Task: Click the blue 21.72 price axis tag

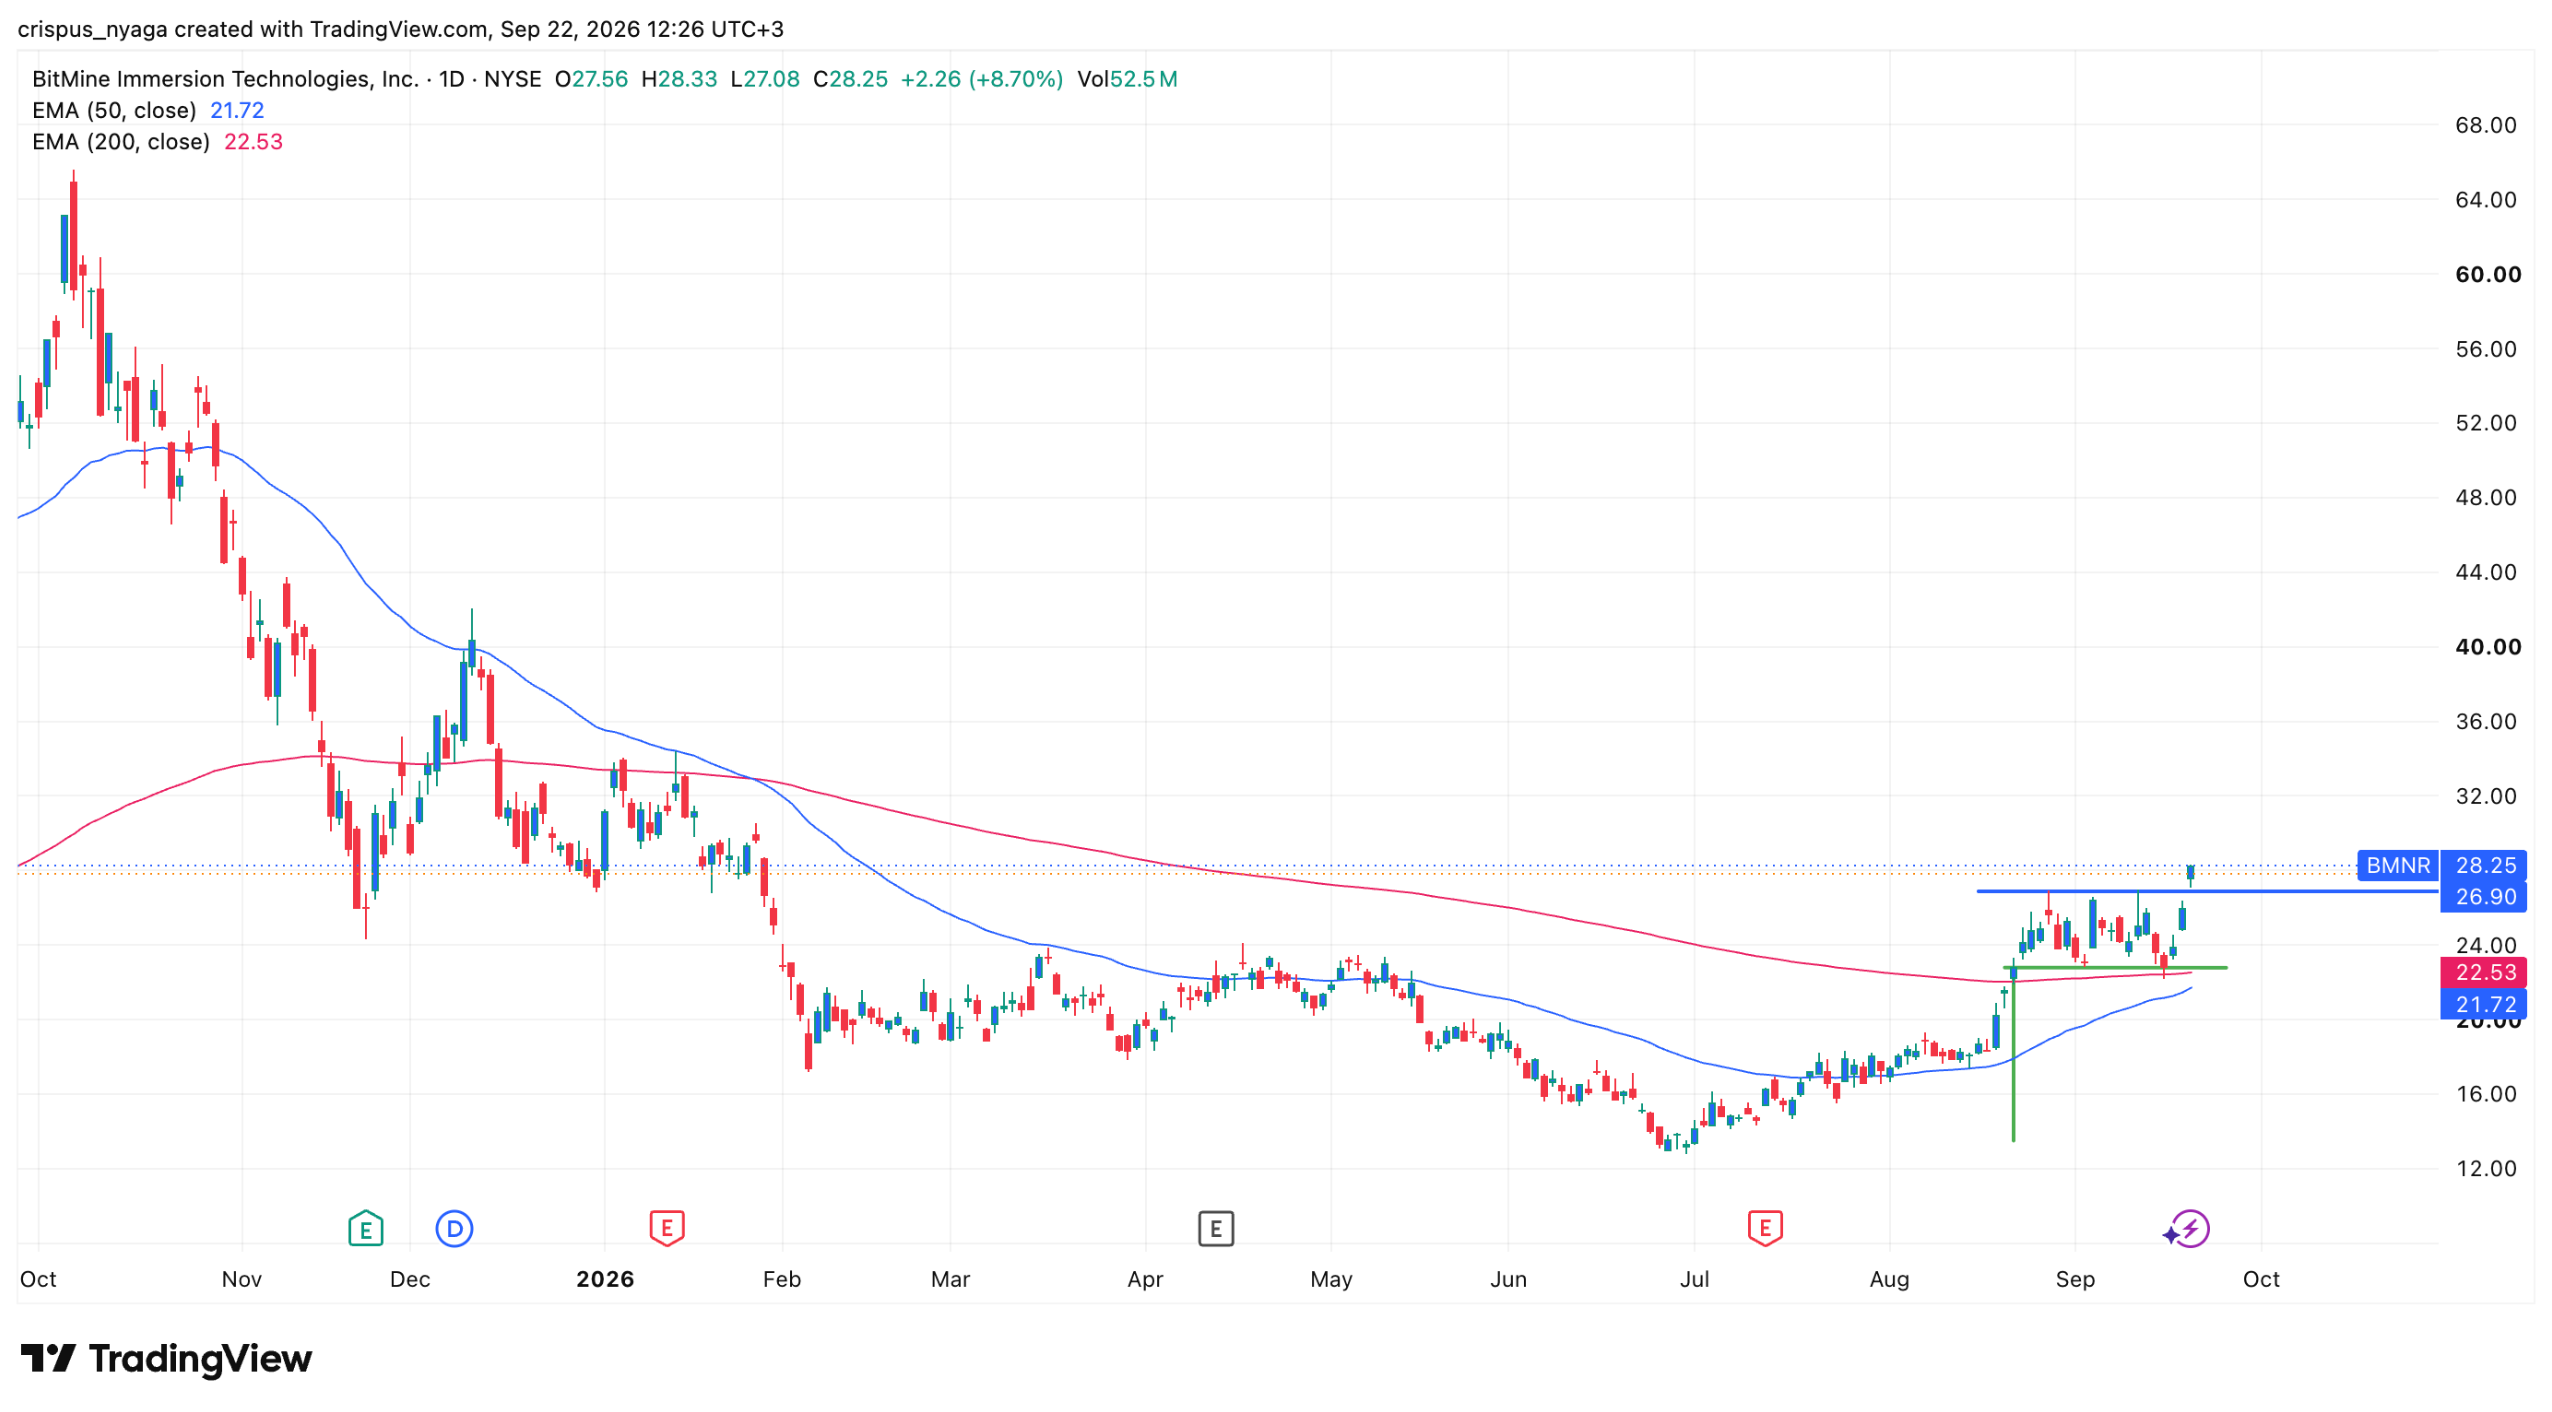Action: (2484, 1004)
